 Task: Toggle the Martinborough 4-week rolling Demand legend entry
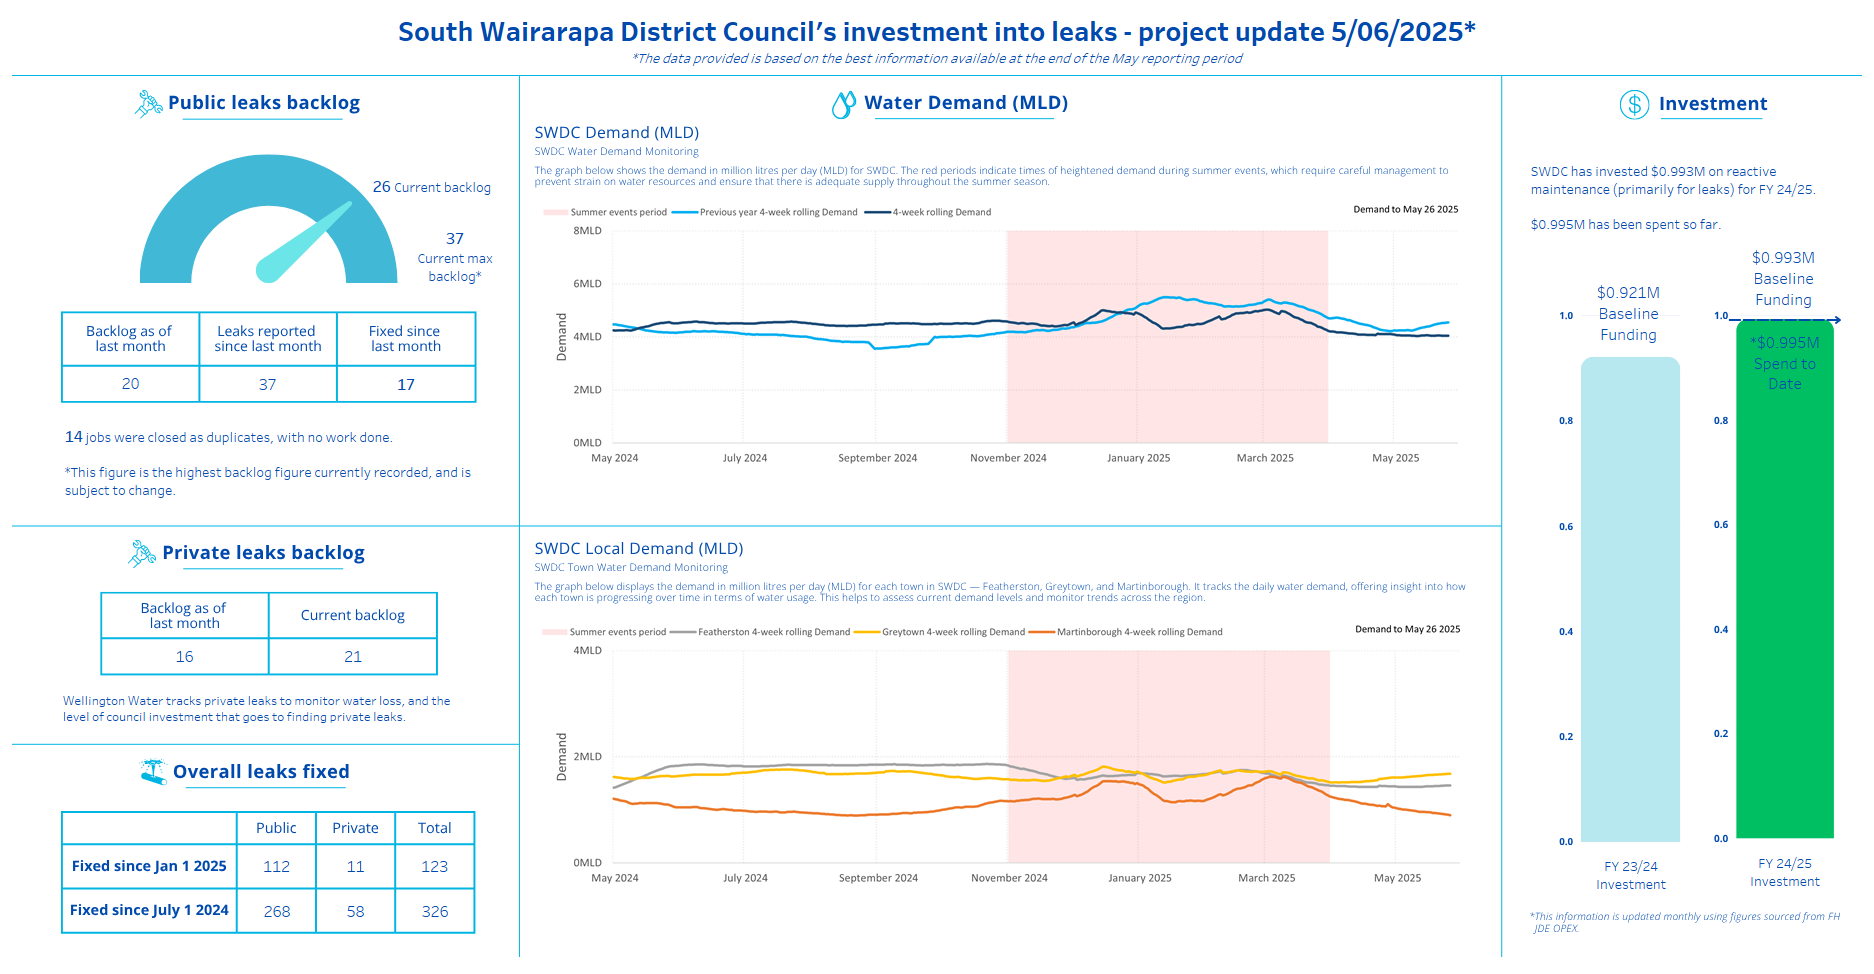click(1138, 632)
